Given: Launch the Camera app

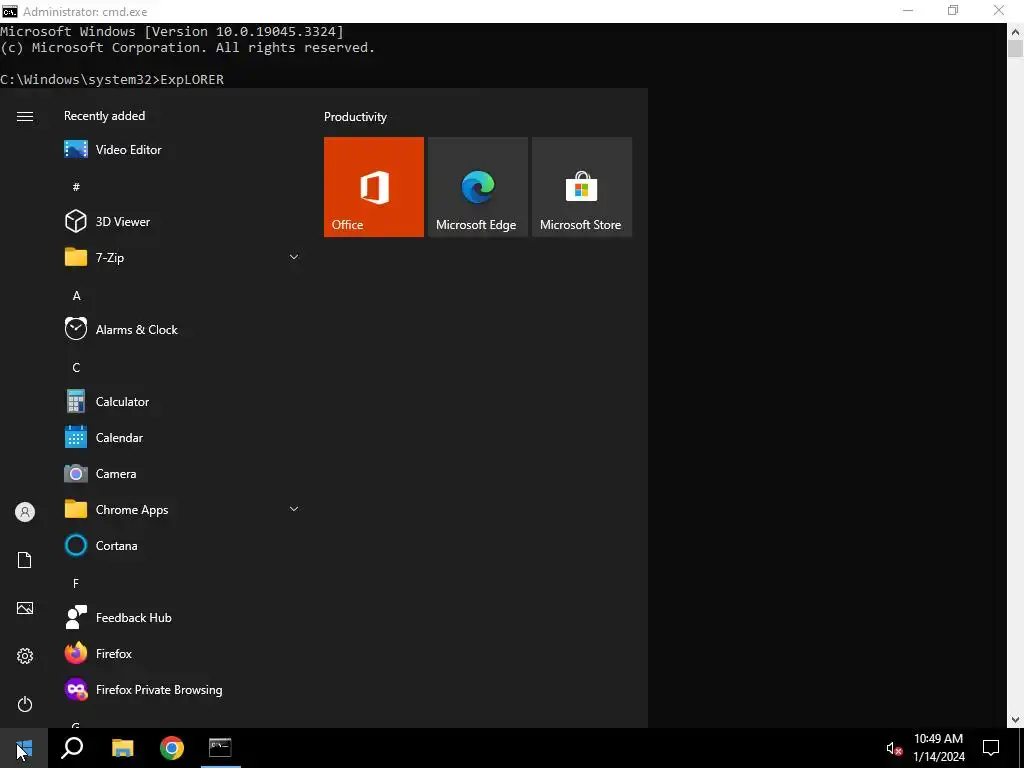Looking at the screenshot, I should (182, 473).
